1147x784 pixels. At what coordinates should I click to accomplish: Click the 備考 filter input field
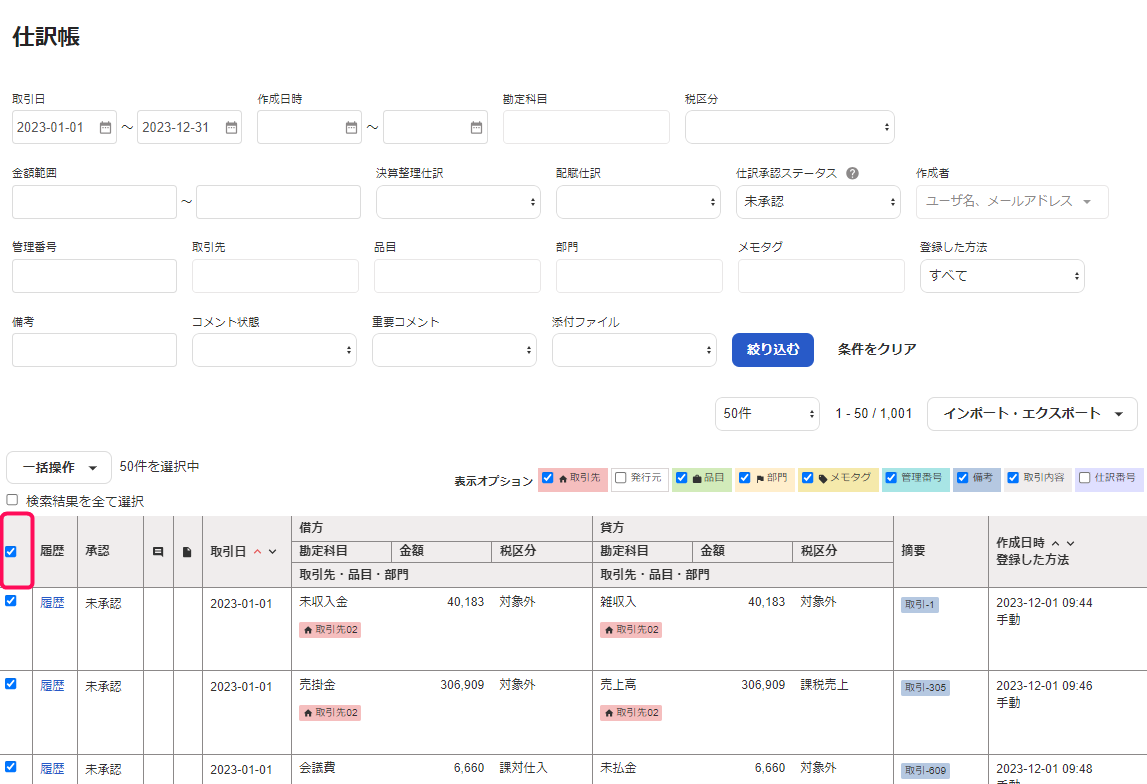point(94,350)
